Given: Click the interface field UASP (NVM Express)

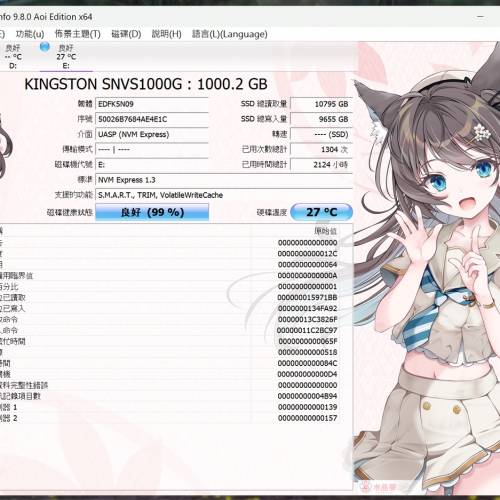Looking at the screenshot, I should [152, 134].
